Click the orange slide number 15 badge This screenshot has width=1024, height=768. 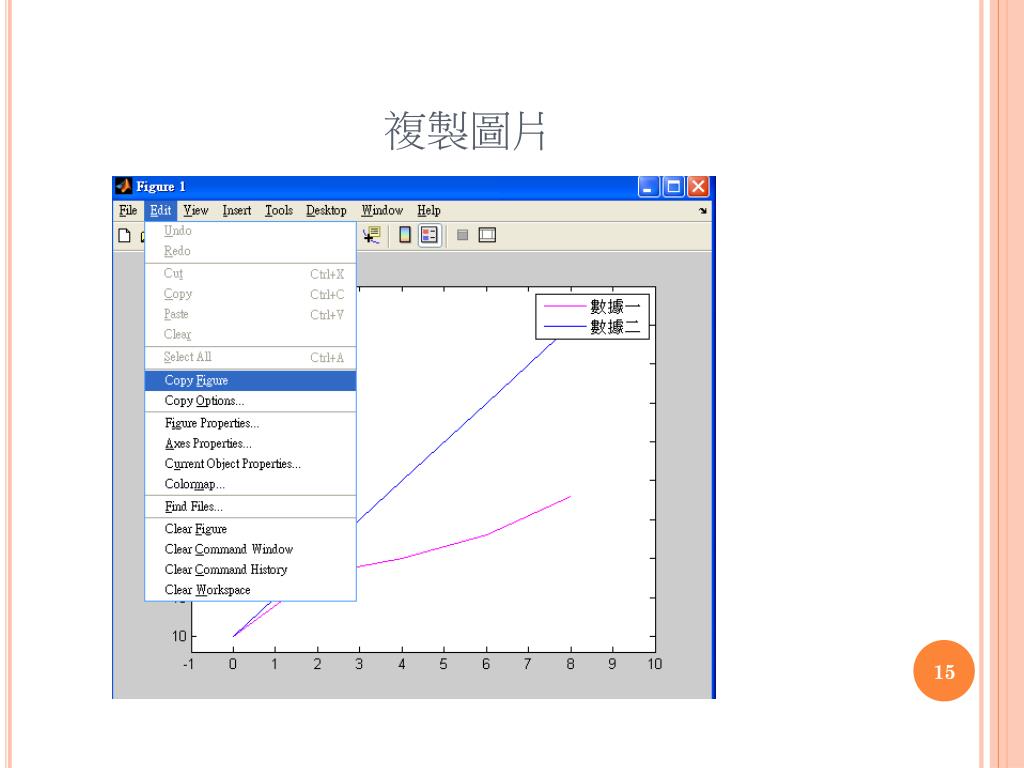coord(944,671)
